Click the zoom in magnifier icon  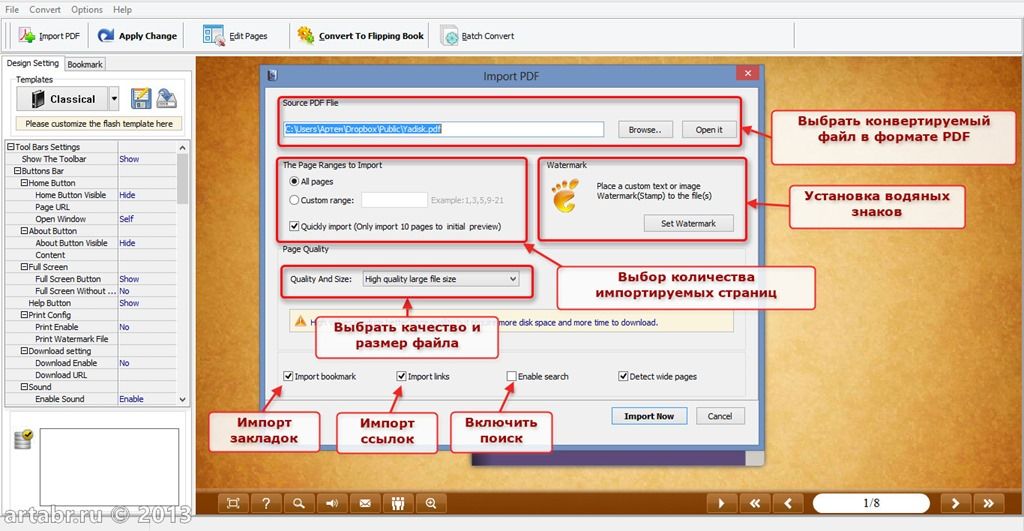pos(431,503)
